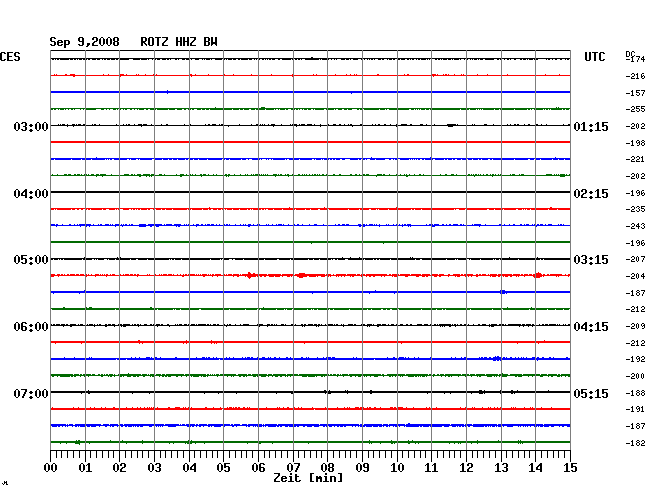Screen dimensions: 650x494
Task: Click the 11 minute axis tick label
Action: 431,468
